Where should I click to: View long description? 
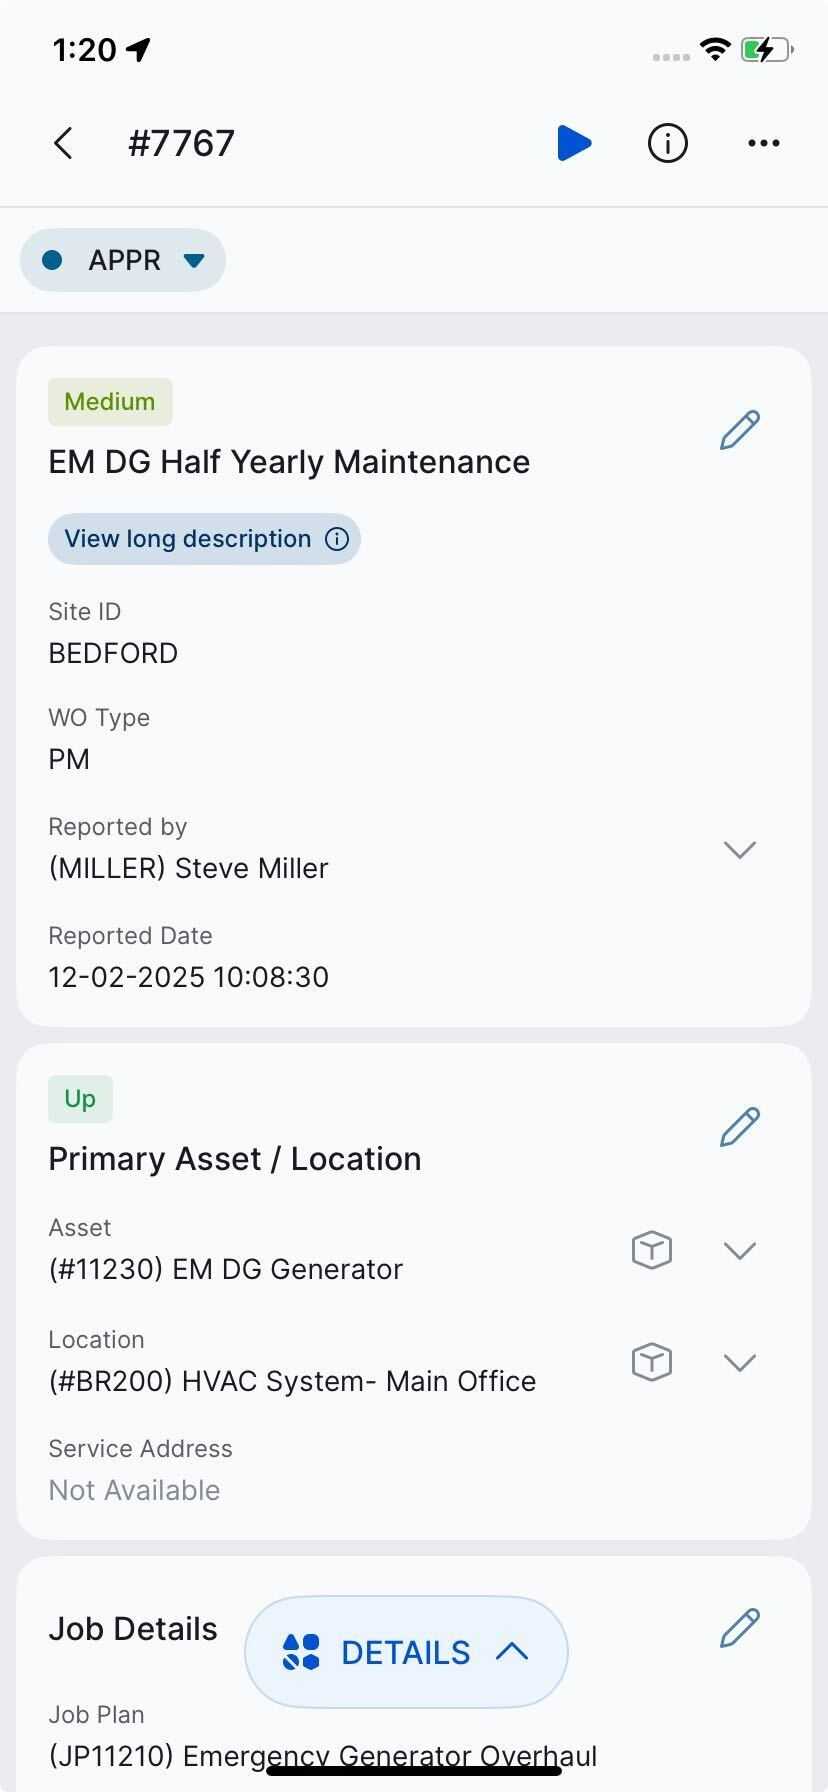(204, 539)
